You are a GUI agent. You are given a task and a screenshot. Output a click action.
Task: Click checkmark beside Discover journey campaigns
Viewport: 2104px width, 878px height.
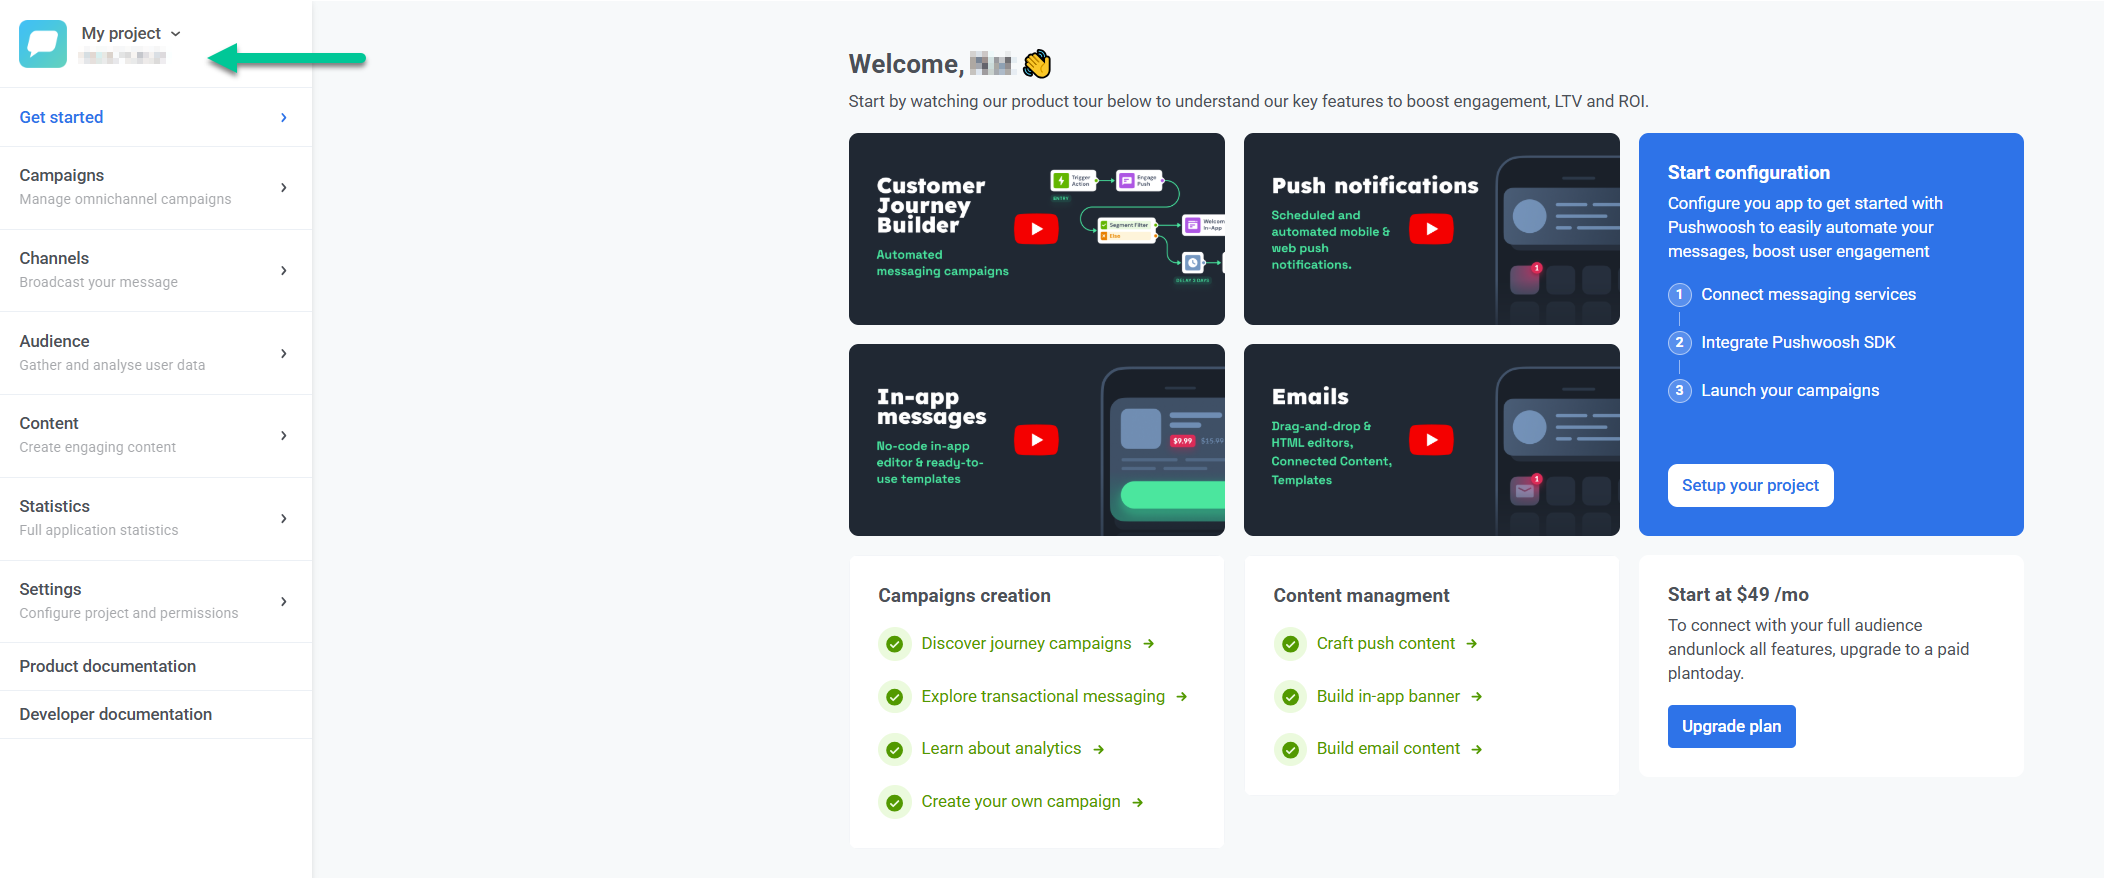click(x=895, y=644)
